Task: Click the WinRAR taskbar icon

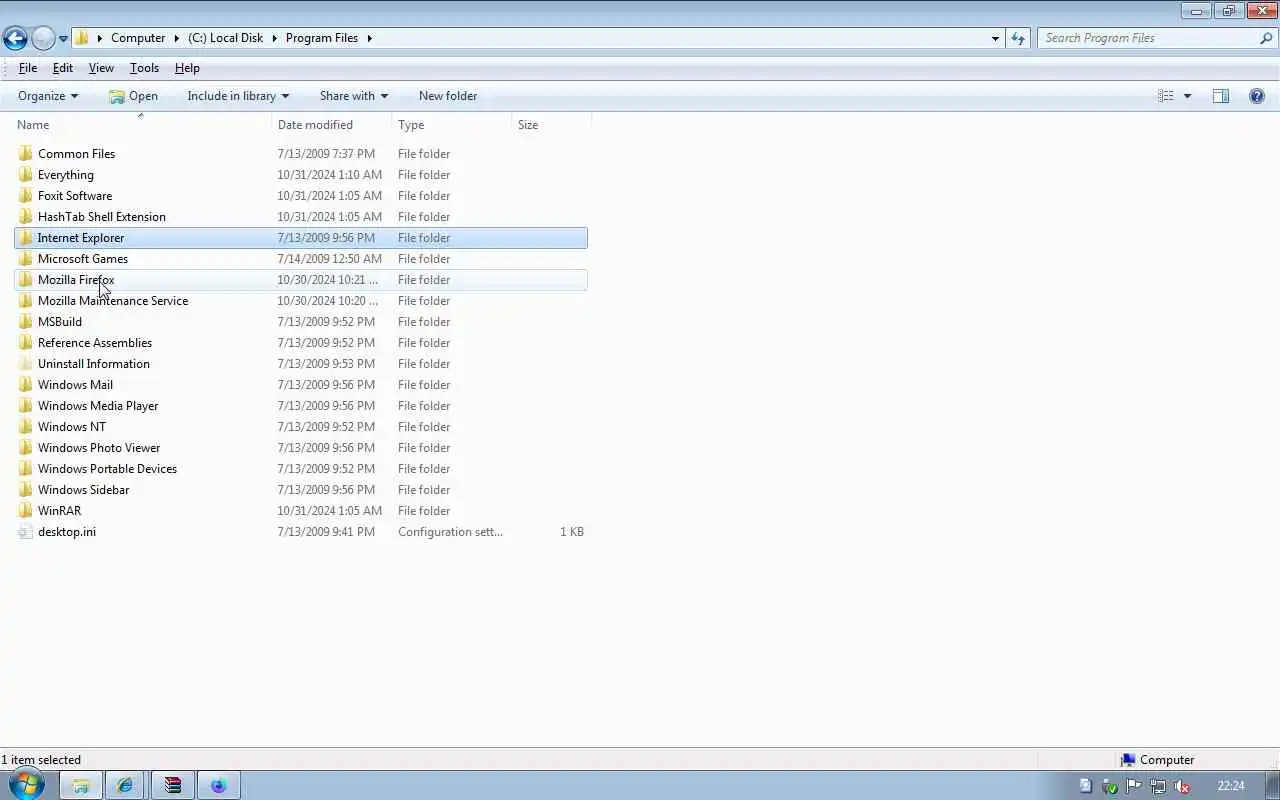Action: [x=172, y=786]
